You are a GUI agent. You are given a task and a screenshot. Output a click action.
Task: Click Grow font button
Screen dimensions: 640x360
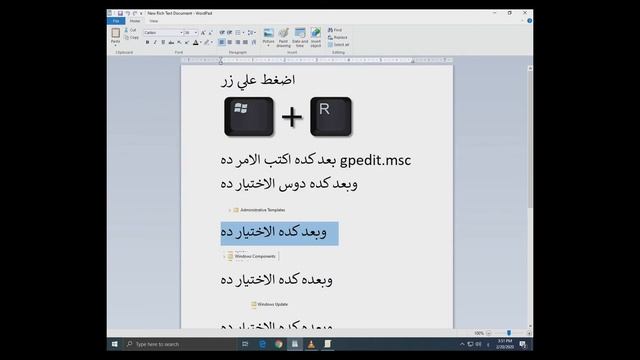[x=203, y=33]
